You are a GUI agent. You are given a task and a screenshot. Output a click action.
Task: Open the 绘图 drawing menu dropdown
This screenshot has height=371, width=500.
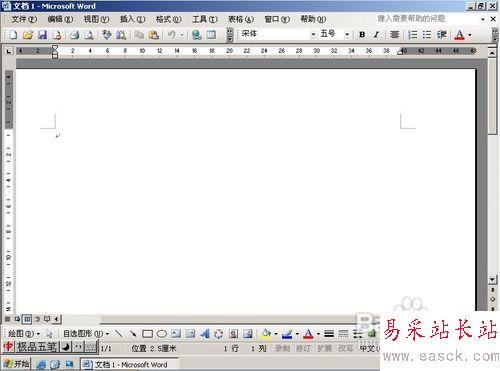click(x=23, y=333)
